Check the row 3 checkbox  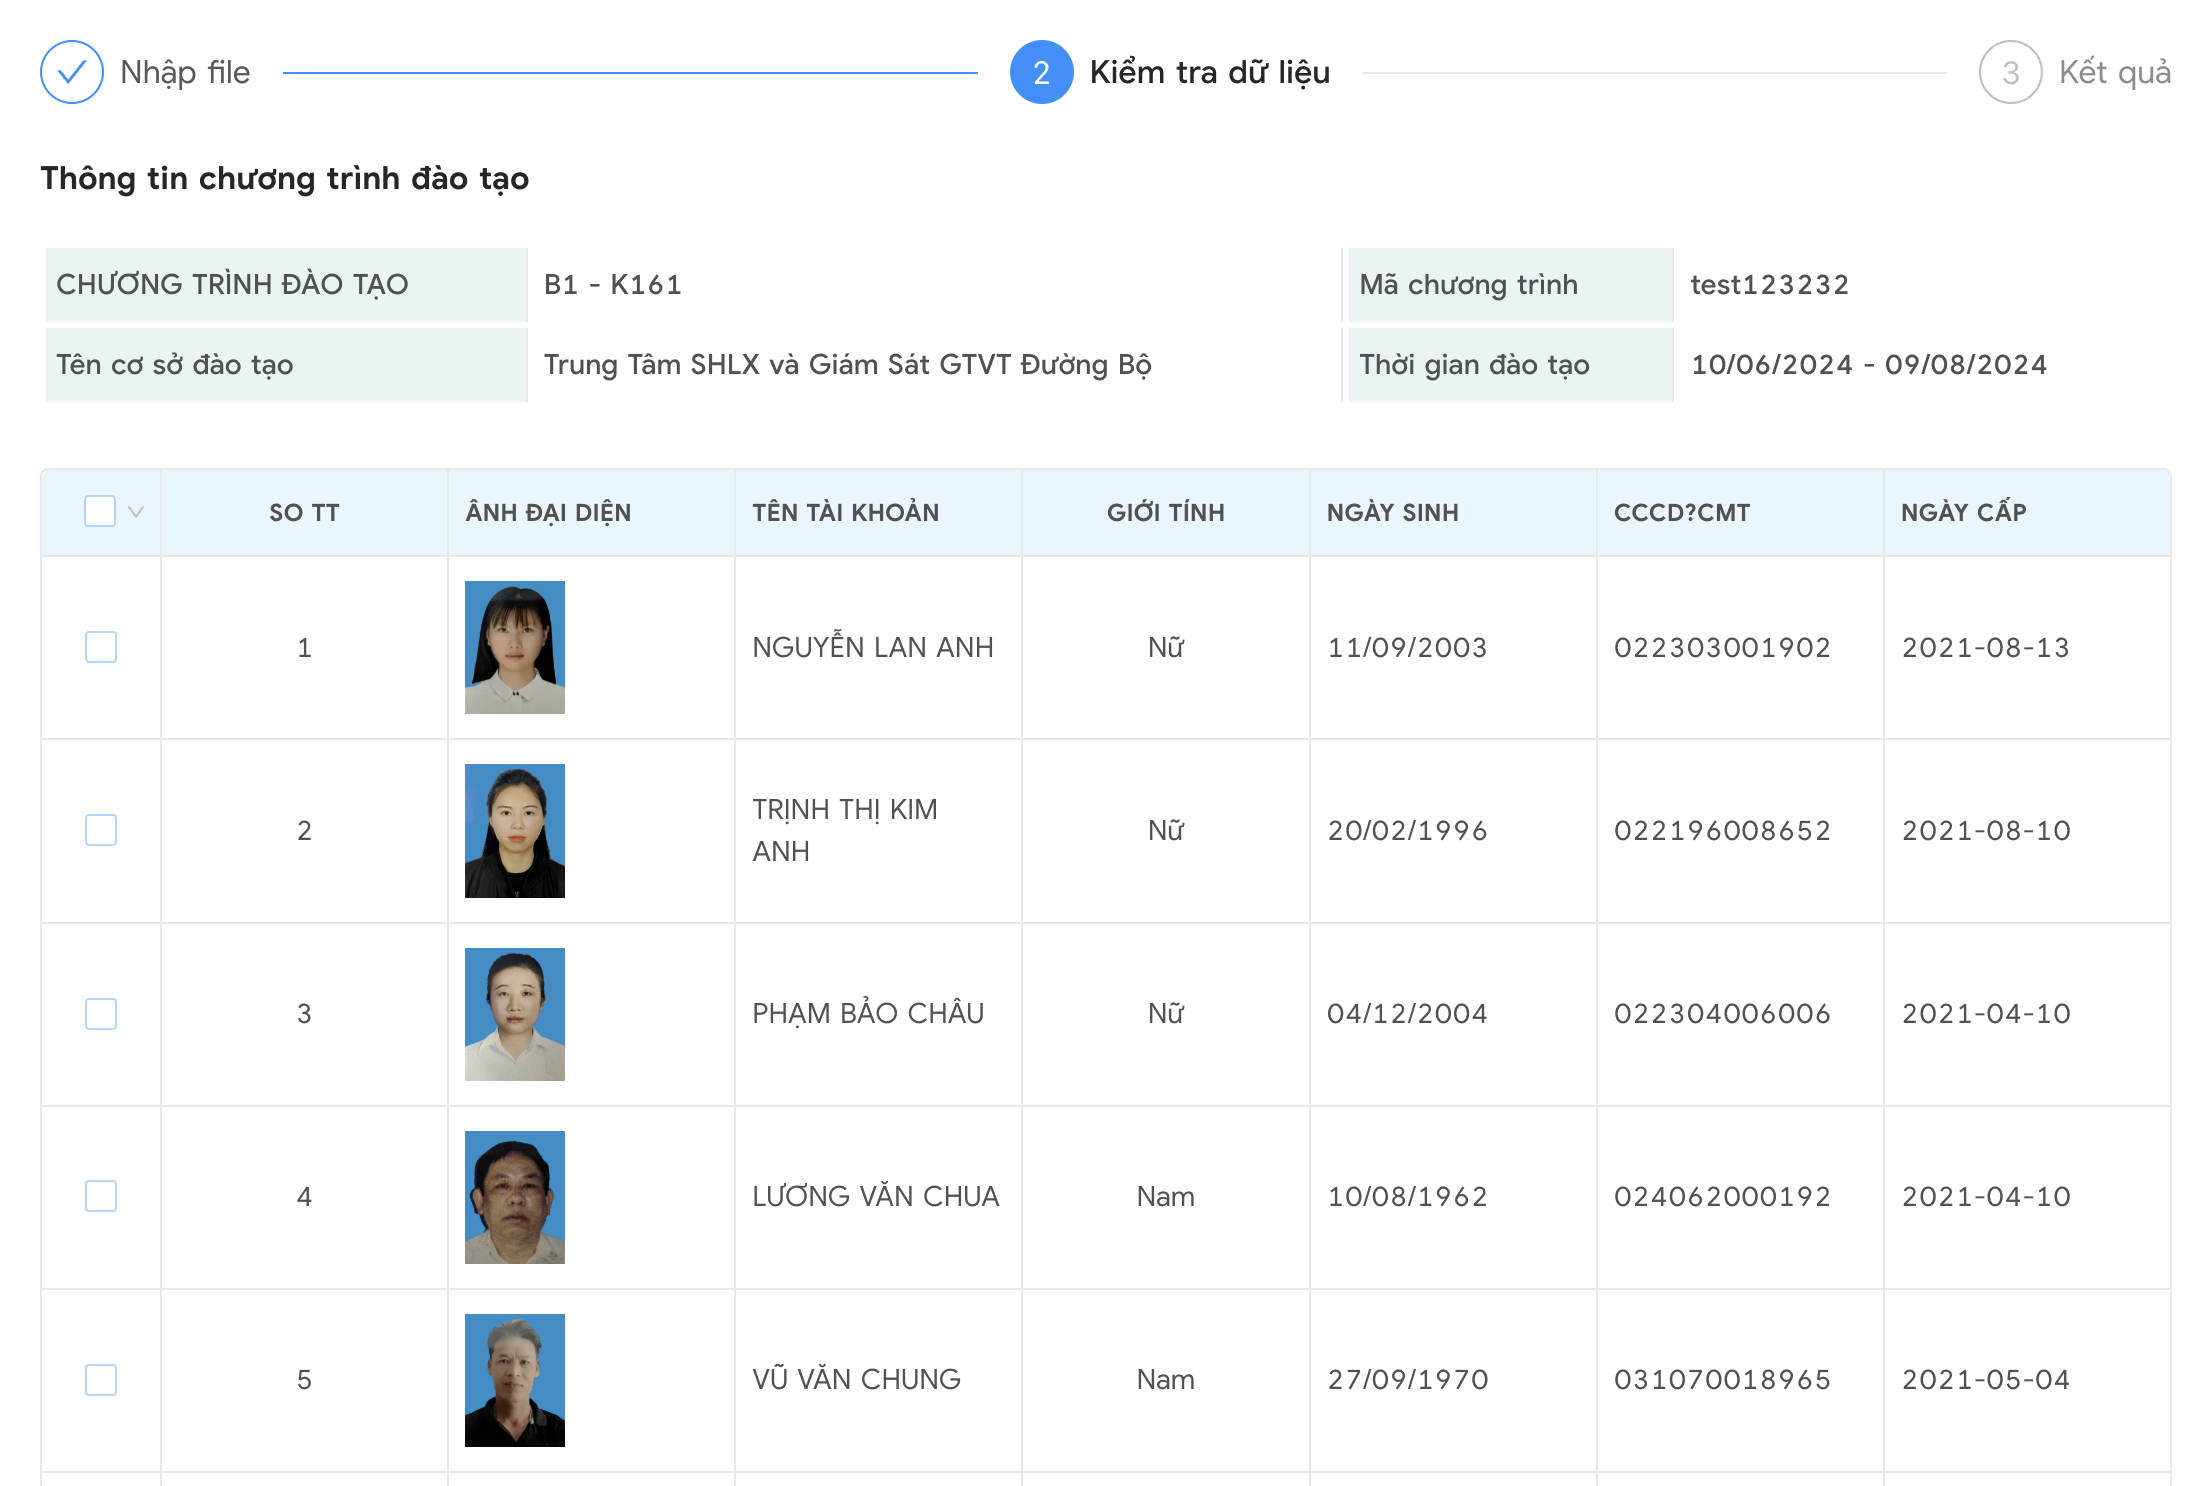point(101,1013)
